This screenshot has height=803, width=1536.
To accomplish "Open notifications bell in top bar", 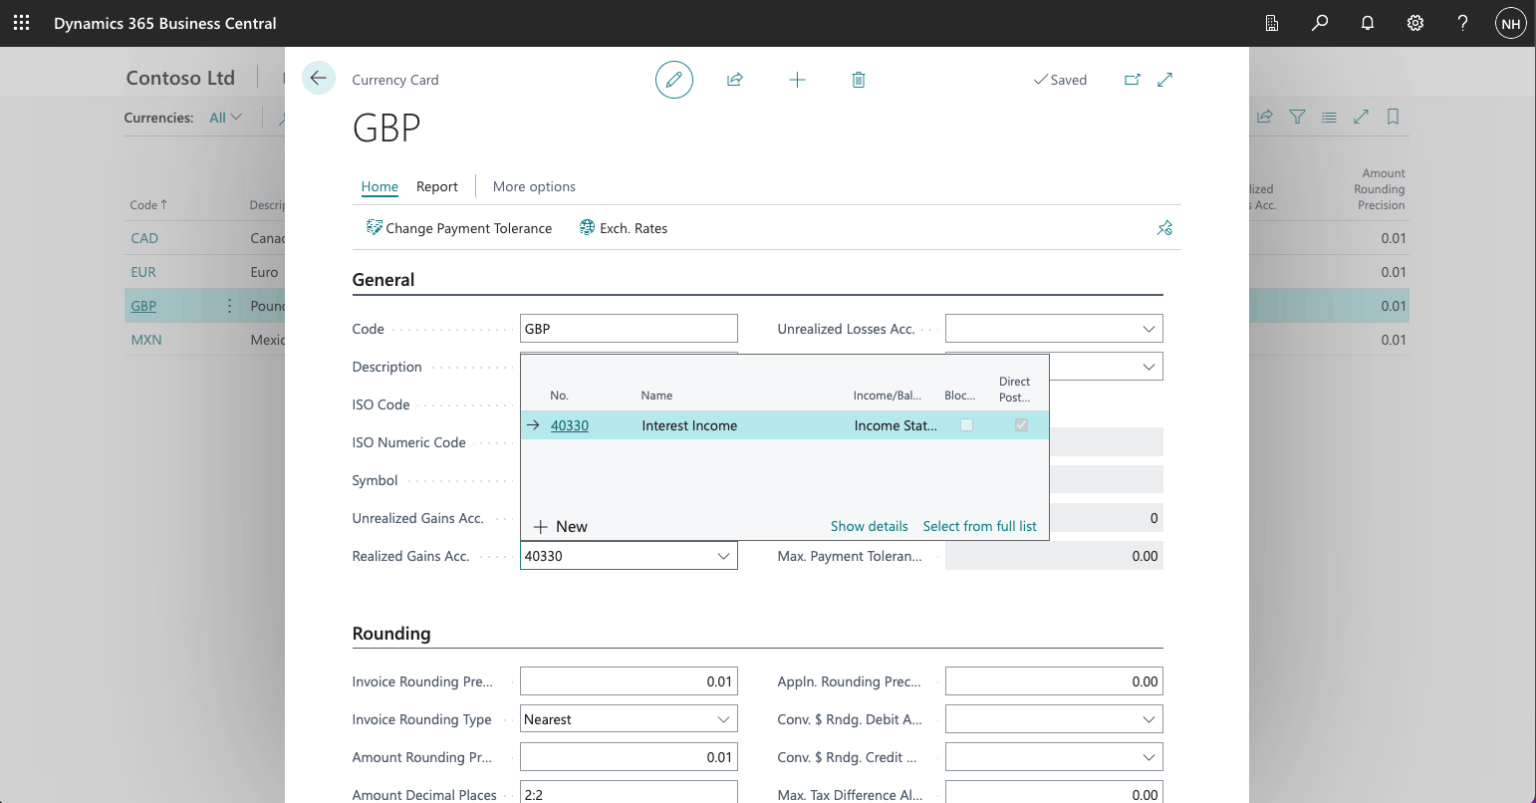I will (1368, 23).
